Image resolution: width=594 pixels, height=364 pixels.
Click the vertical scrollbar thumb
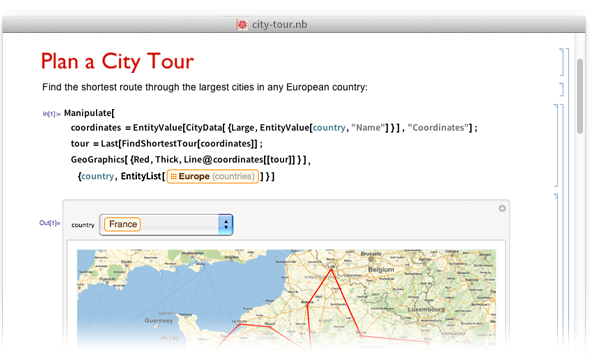pos(580,96)
